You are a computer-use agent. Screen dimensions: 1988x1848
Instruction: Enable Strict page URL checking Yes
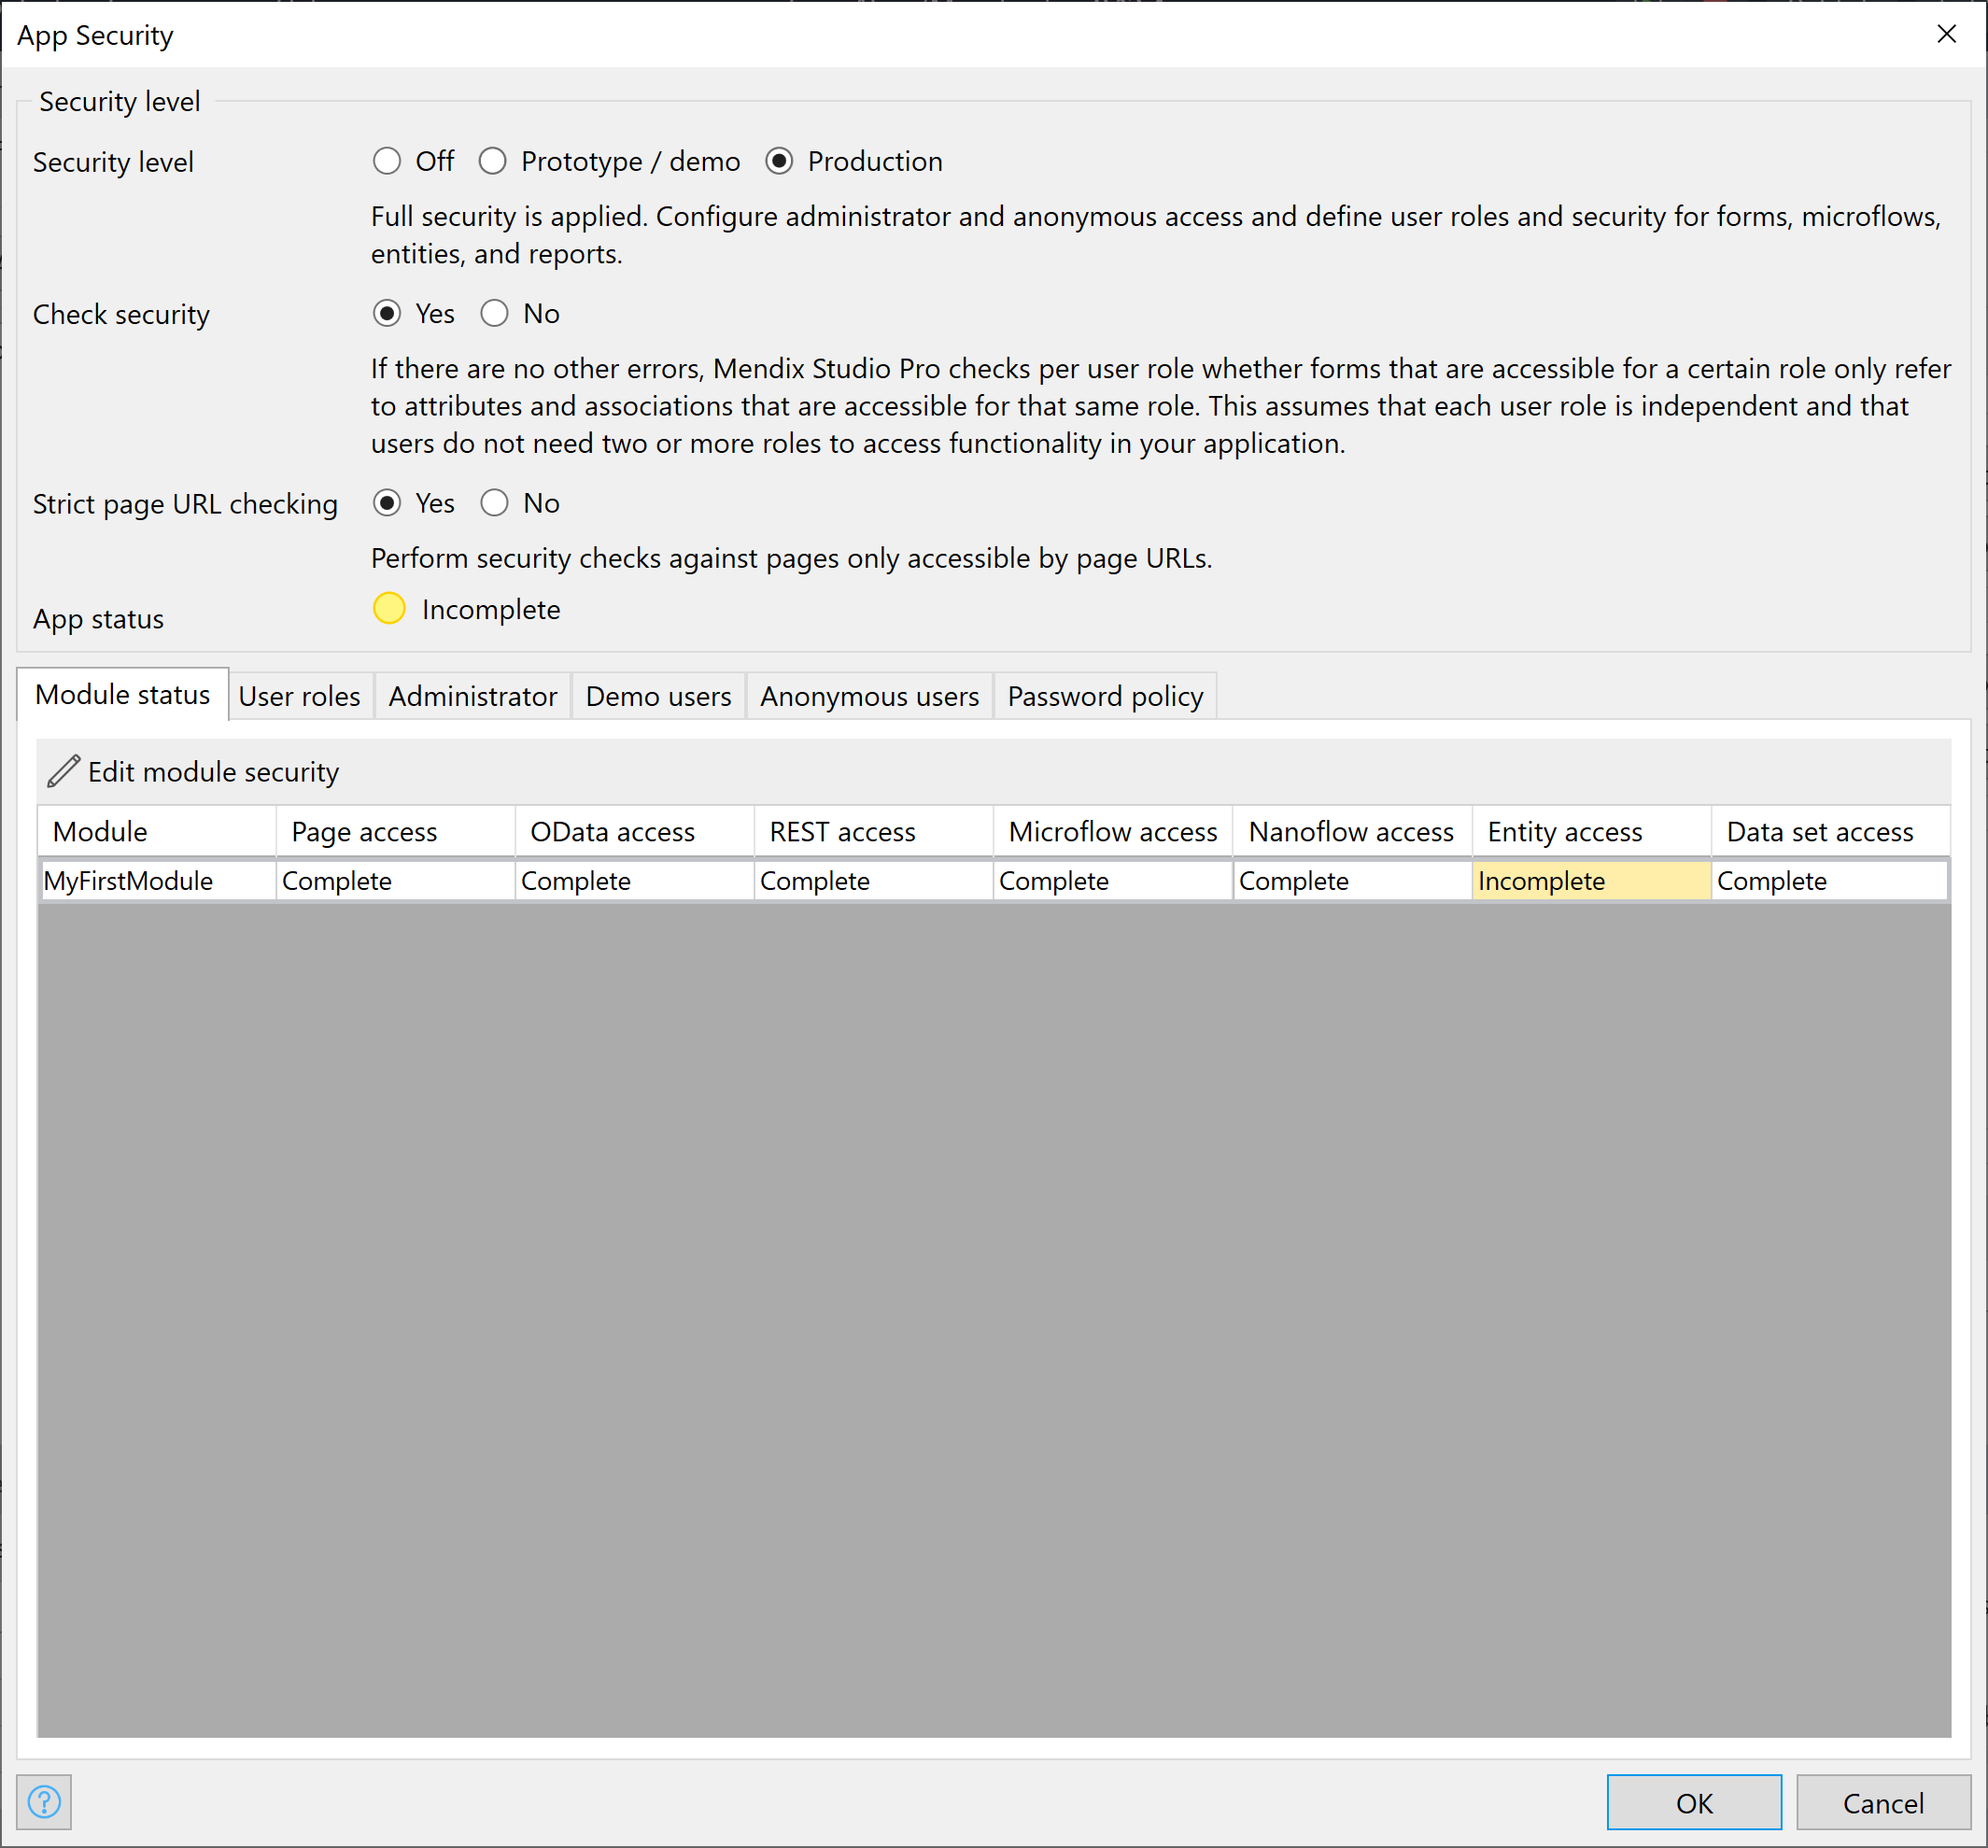point(387,503)
